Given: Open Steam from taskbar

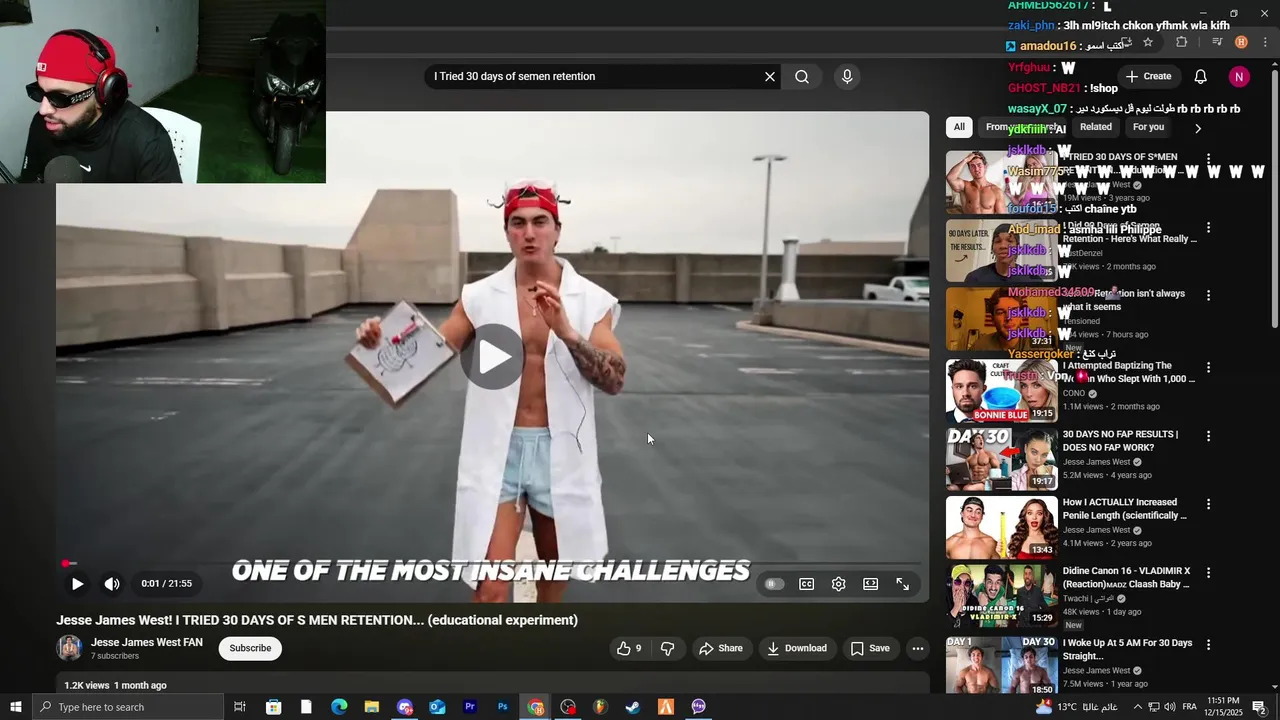Looking at the screenshot, I should 633,707.
